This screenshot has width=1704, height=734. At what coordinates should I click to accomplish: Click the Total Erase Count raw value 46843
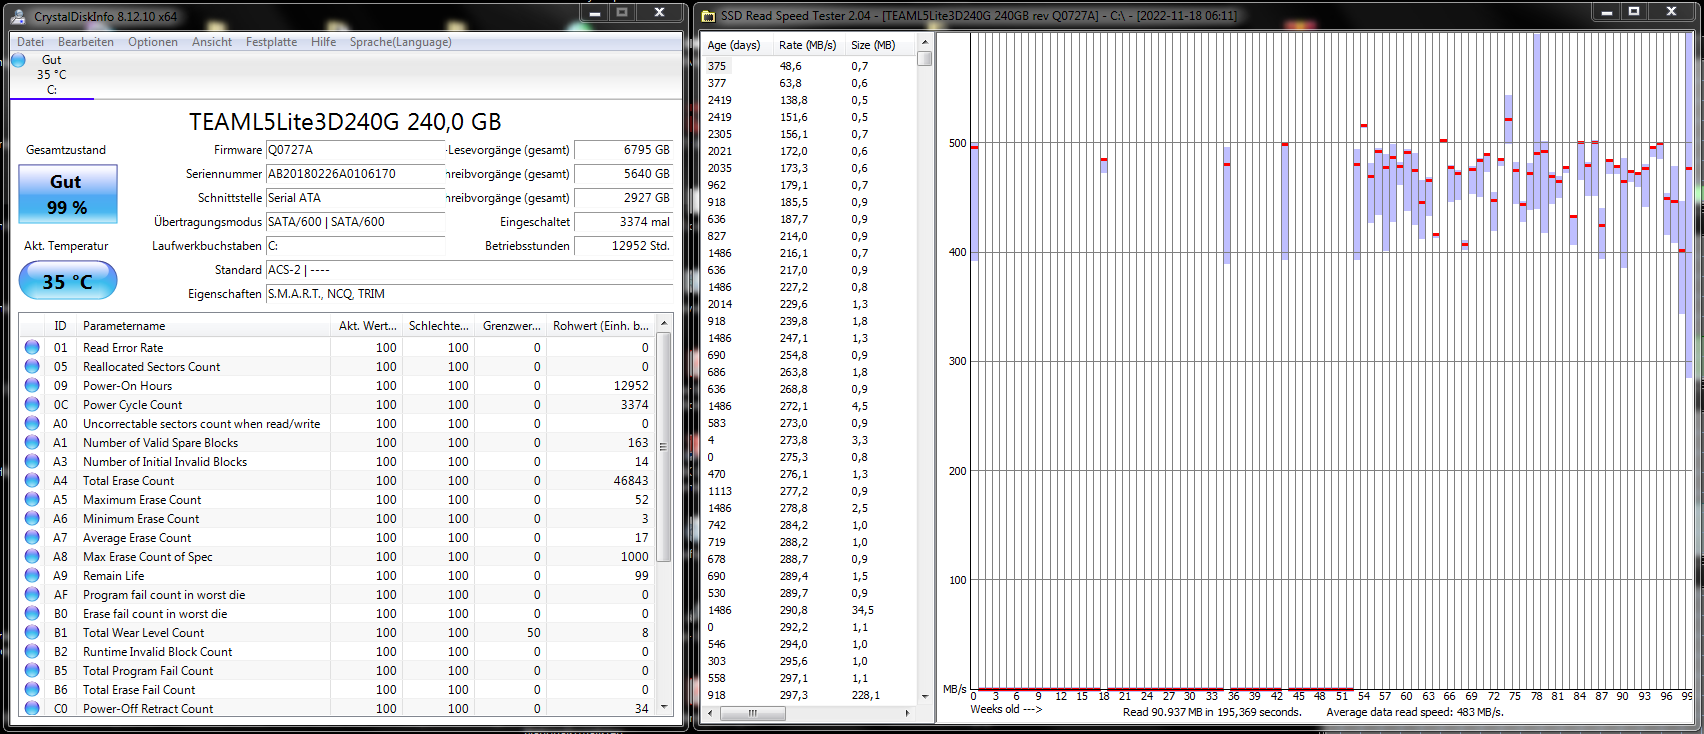coord(630,481)
